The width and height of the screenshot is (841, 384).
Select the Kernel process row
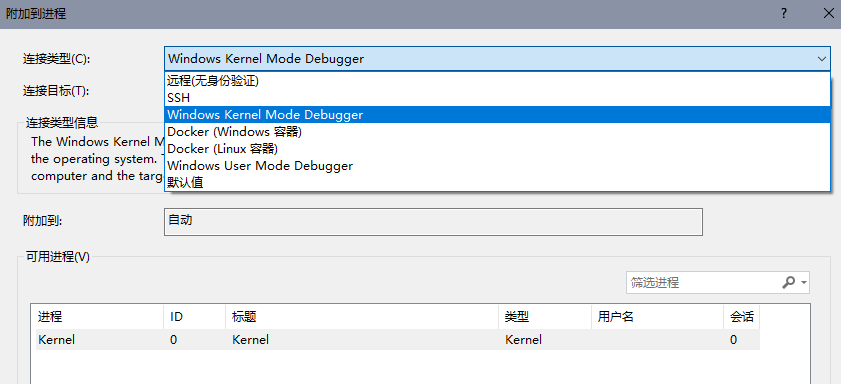coord(397,339)
